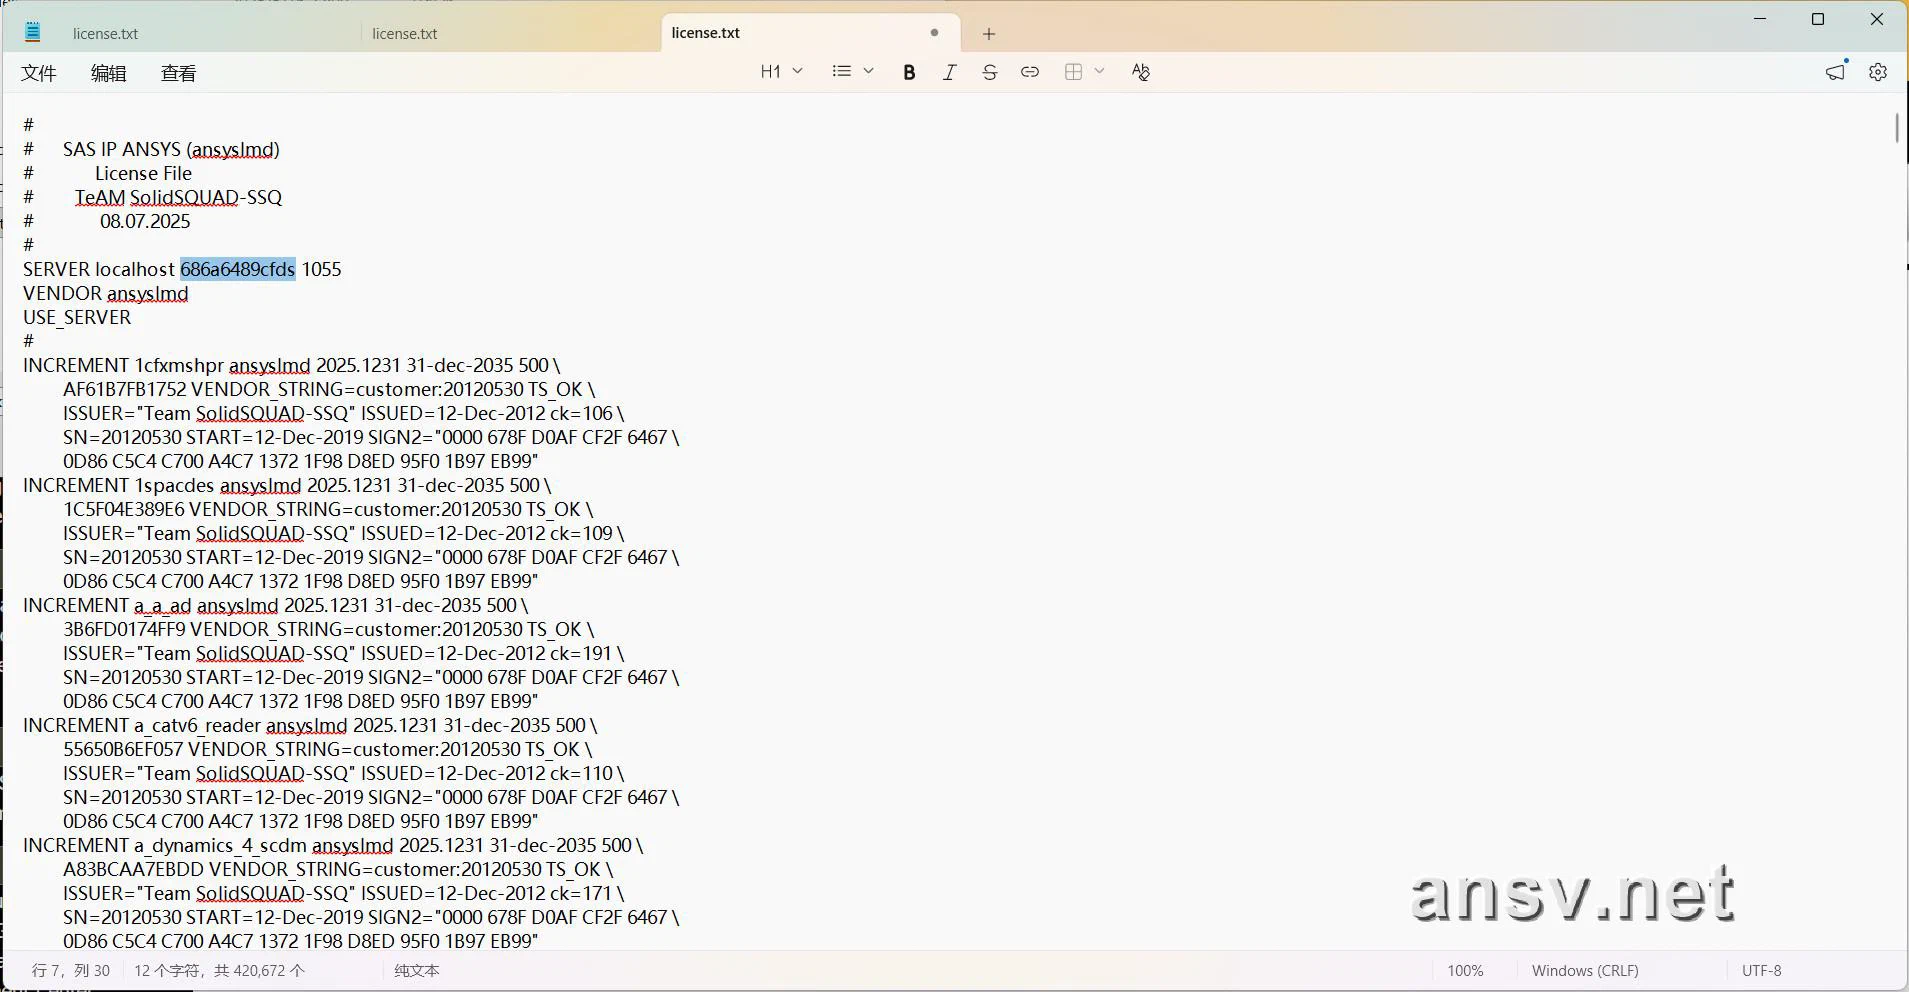The height and width of the screenshot is (992, 1909).
Task: Switch to the second license.txt tab
Action: point(405,33)
